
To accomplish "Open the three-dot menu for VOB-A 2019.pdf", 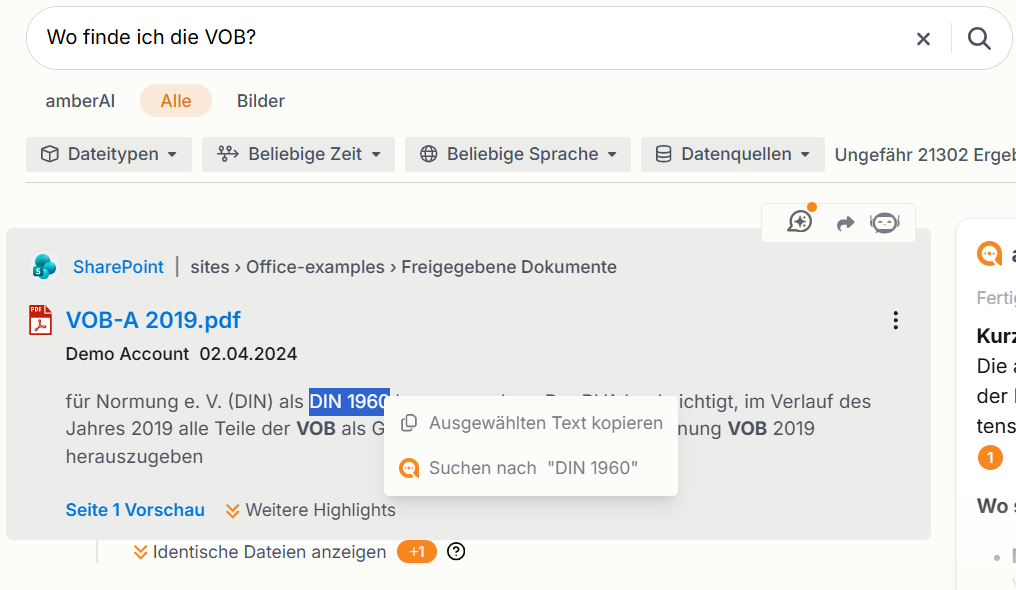I will pos(895,320).
